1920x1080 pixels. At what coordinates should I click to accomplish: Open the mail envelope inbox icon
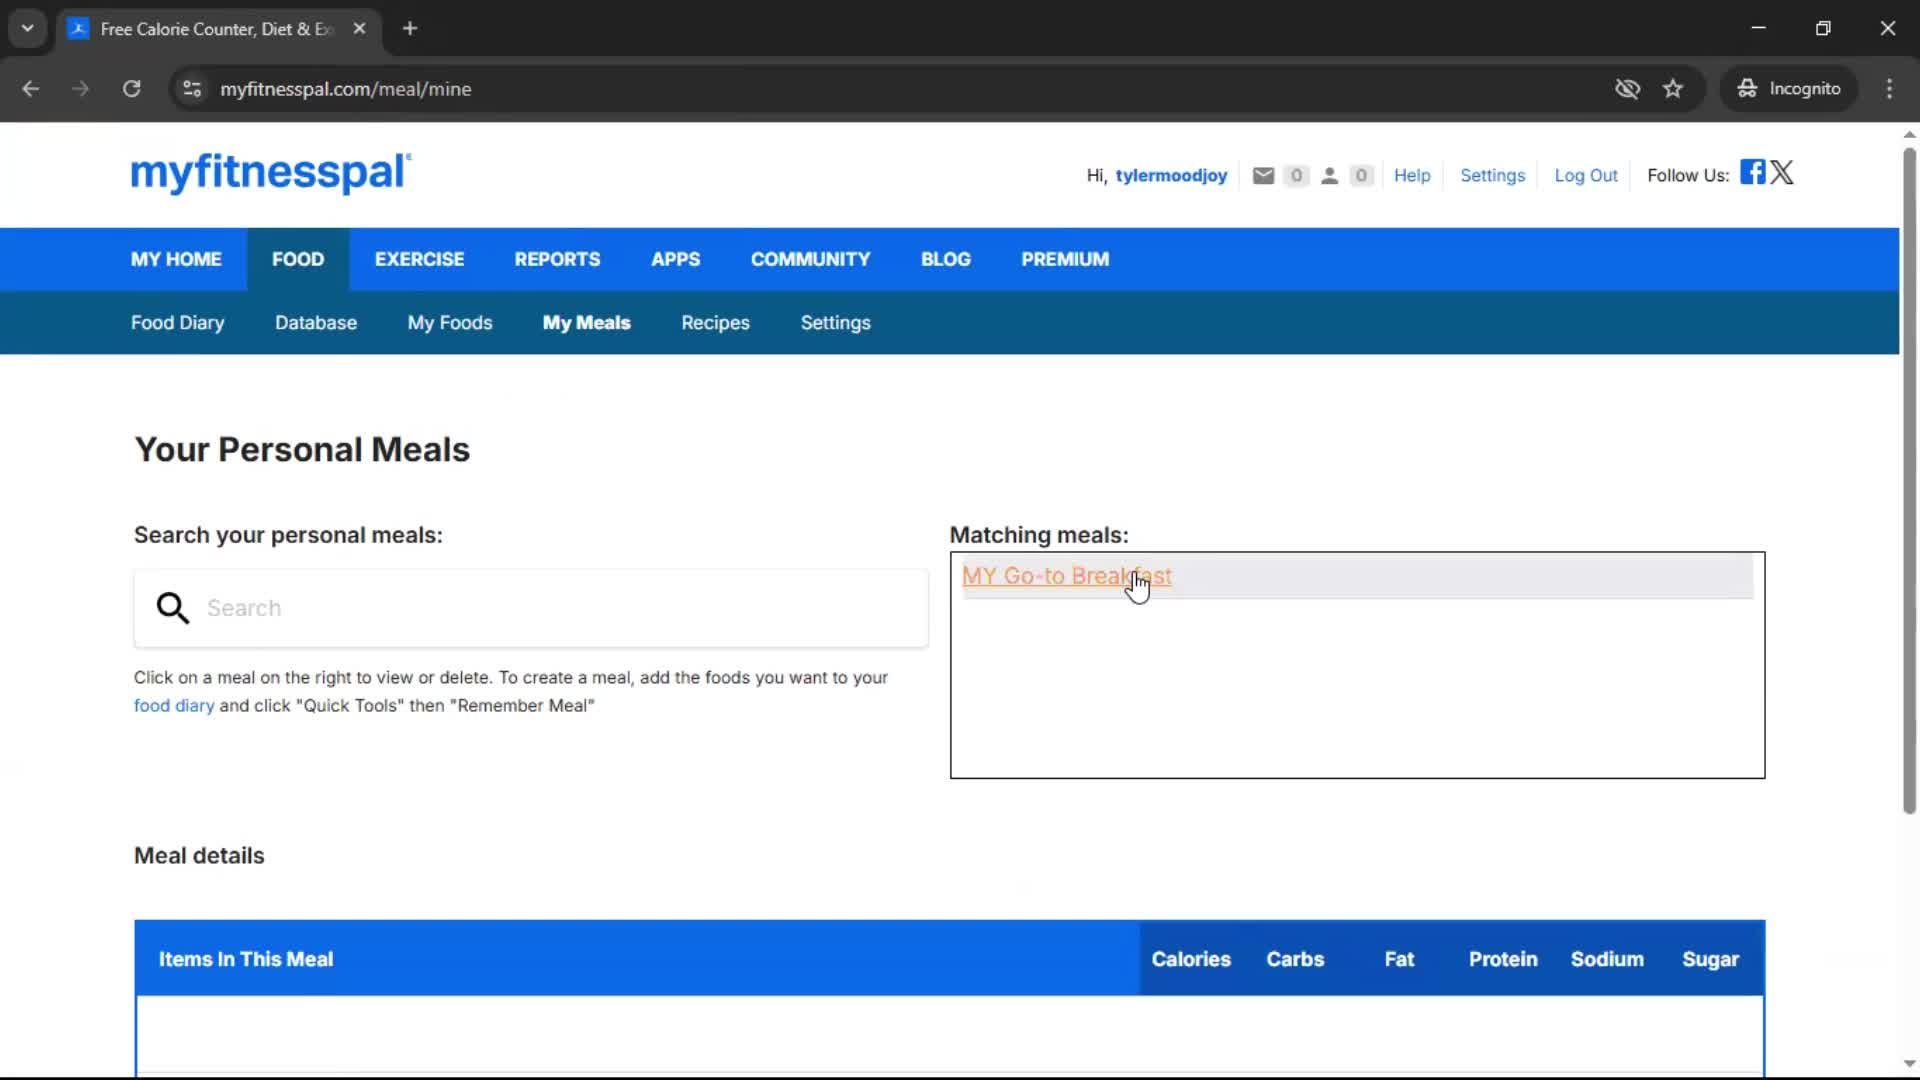click(x=1263, y=176)
